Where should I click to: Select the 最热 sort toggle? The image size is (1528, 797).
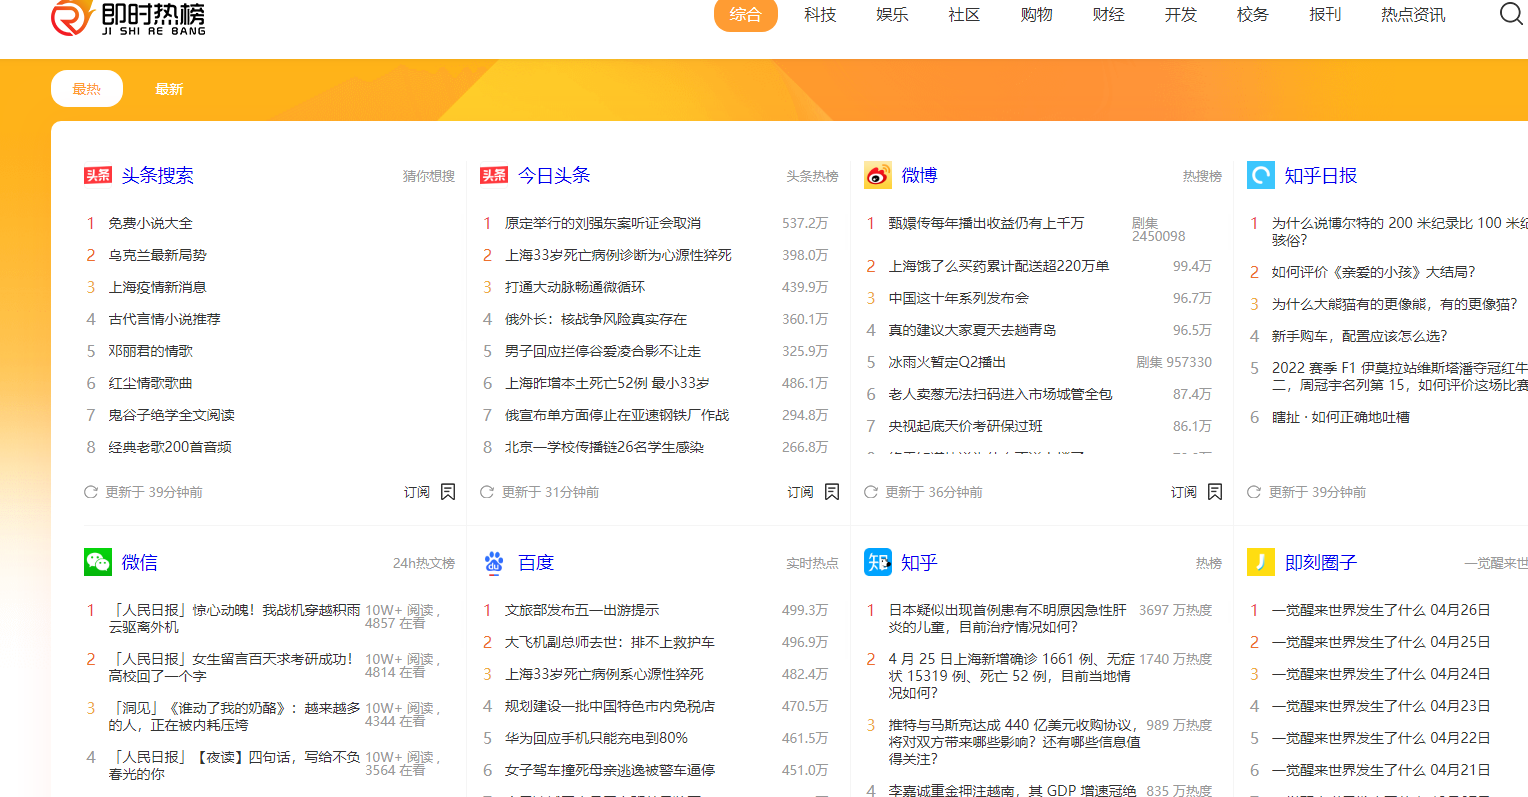pos(87,89)
